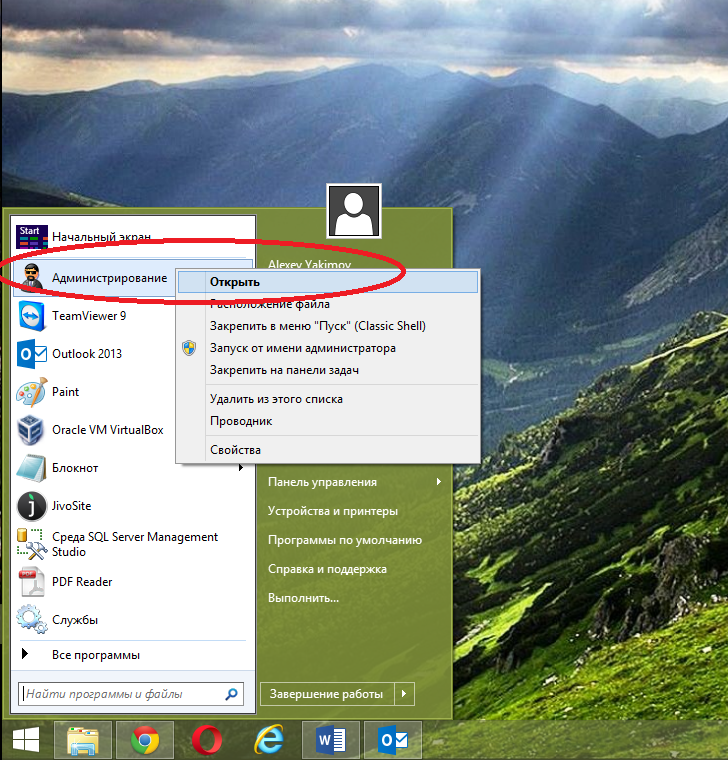
Task: Open Start screen icon in menu
Action: 32,237
